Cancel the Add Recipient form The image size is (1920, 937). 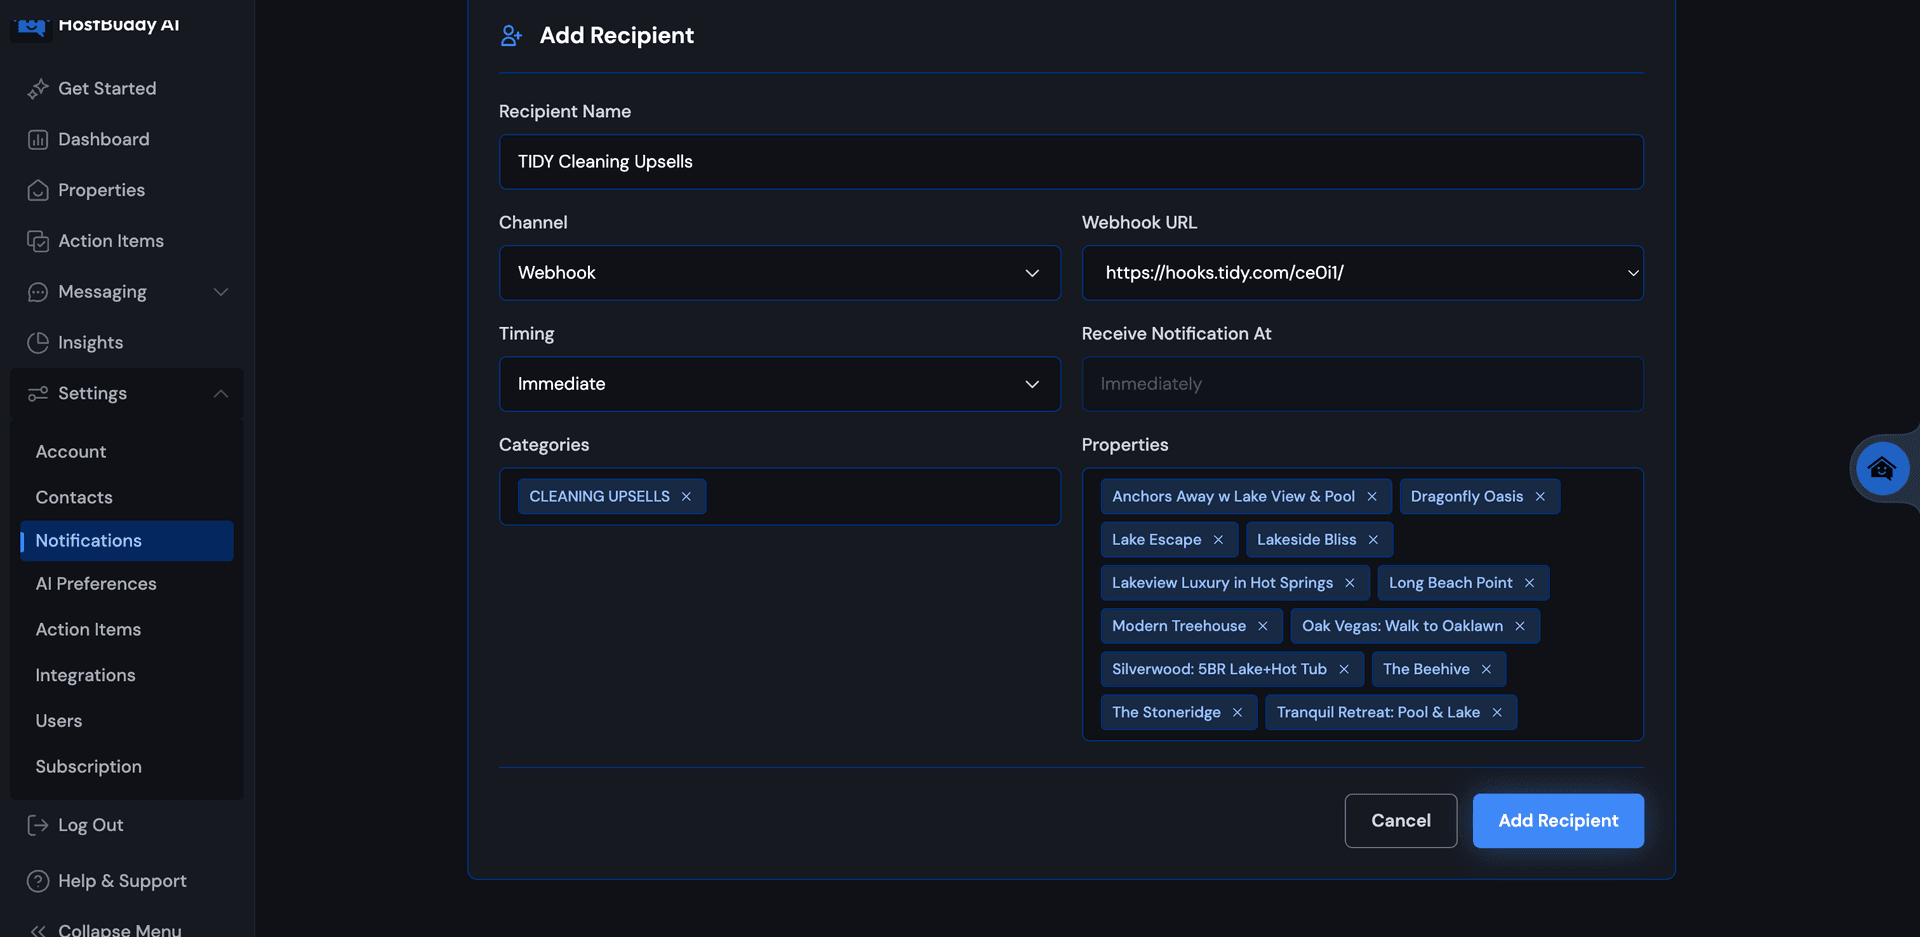[1400, 820]
